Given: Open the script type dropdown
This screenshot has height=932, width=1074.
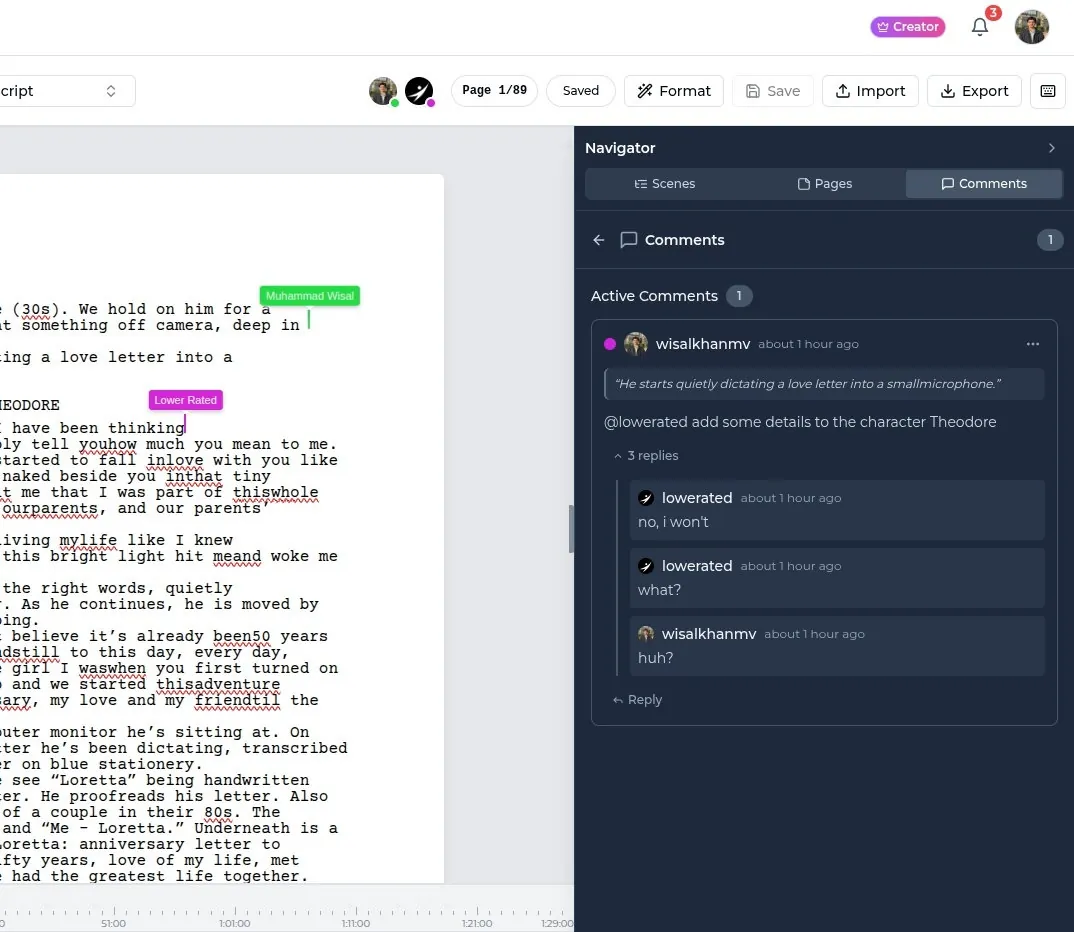Looking at the screenshot, I should [66, 91].
